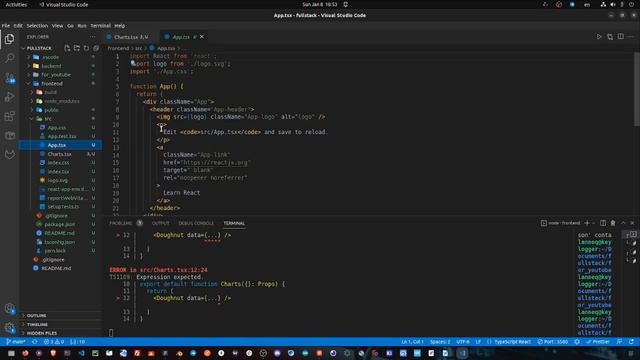
Task: Open the Selection menu
Action: point(37,25)
